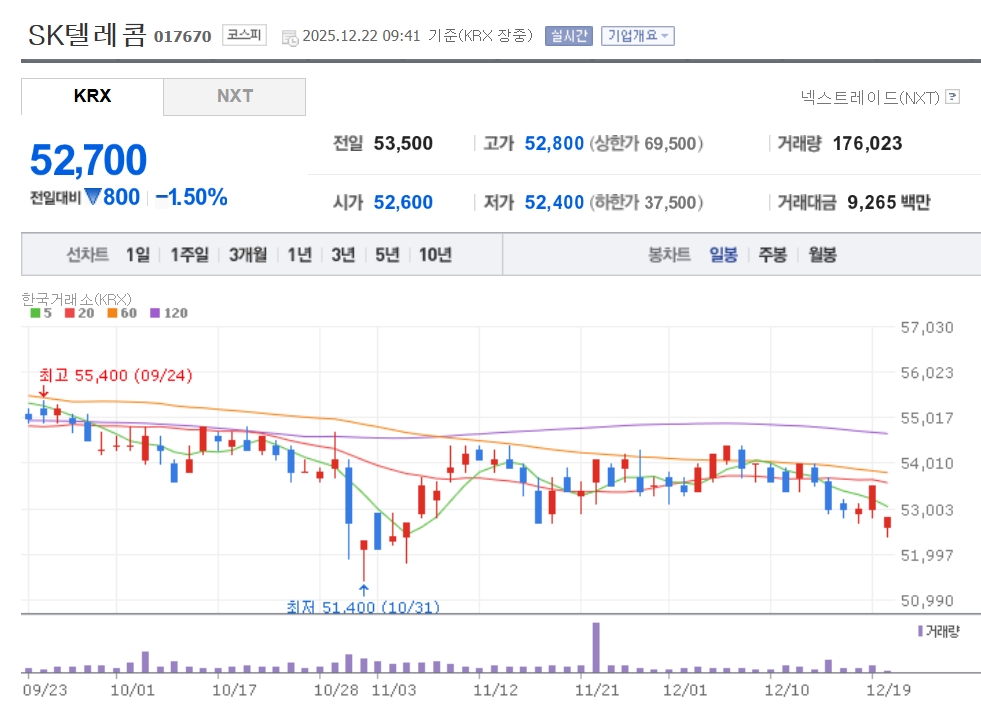Click the 코스피 market badge
This screenshot has width=981, height=712.
244,36
